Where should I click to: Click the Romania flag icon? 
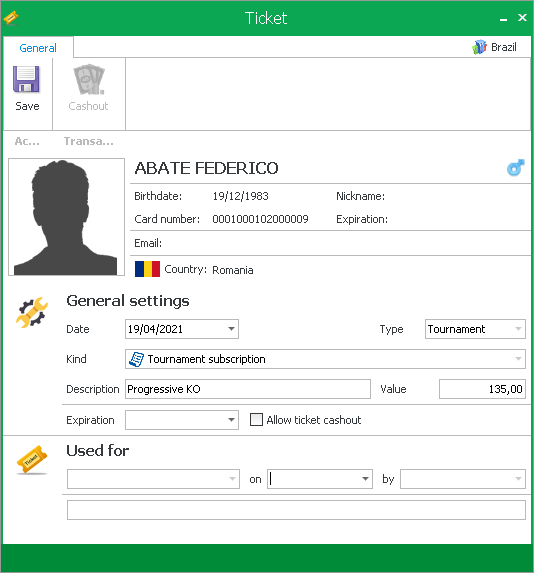pos(147,269)
